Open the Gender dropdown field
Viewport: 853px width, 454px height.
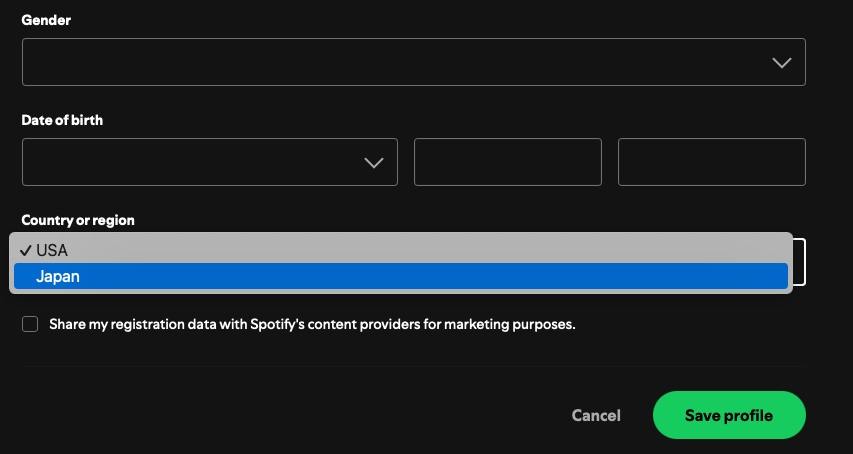[400, 62]
